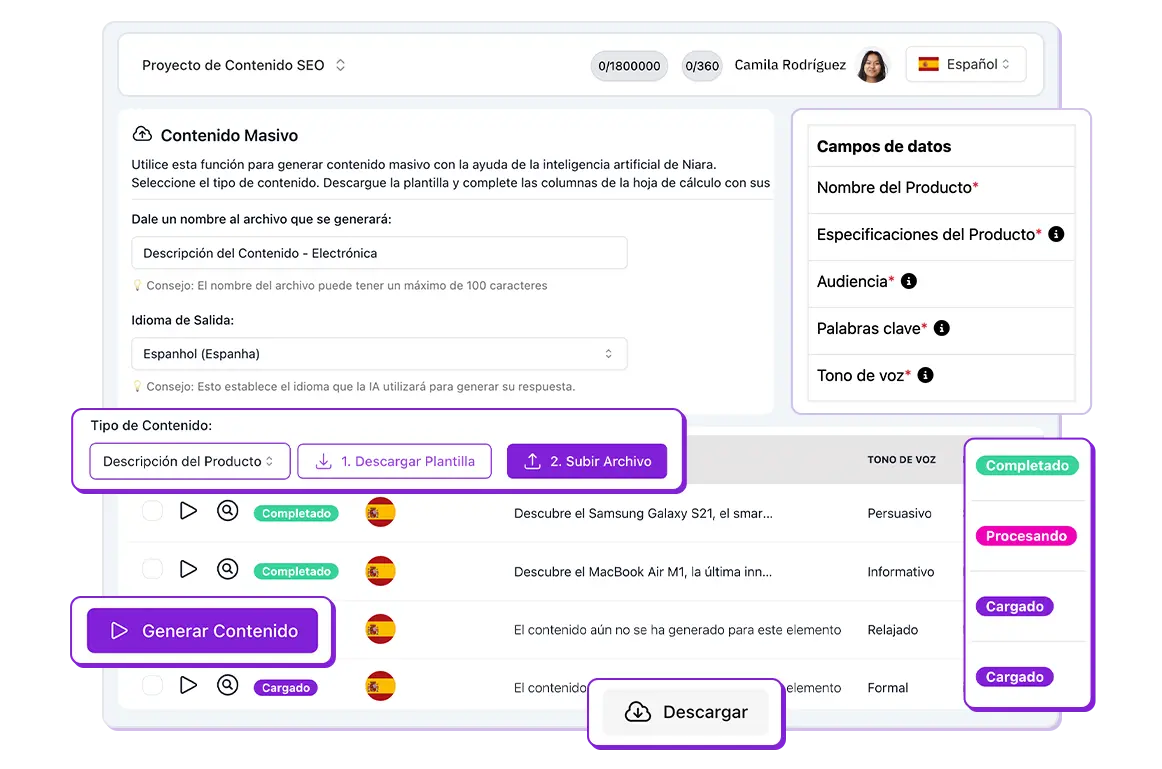
Task: Open Camila Rodríguez's profile avatar
Action: pos(872,64)
